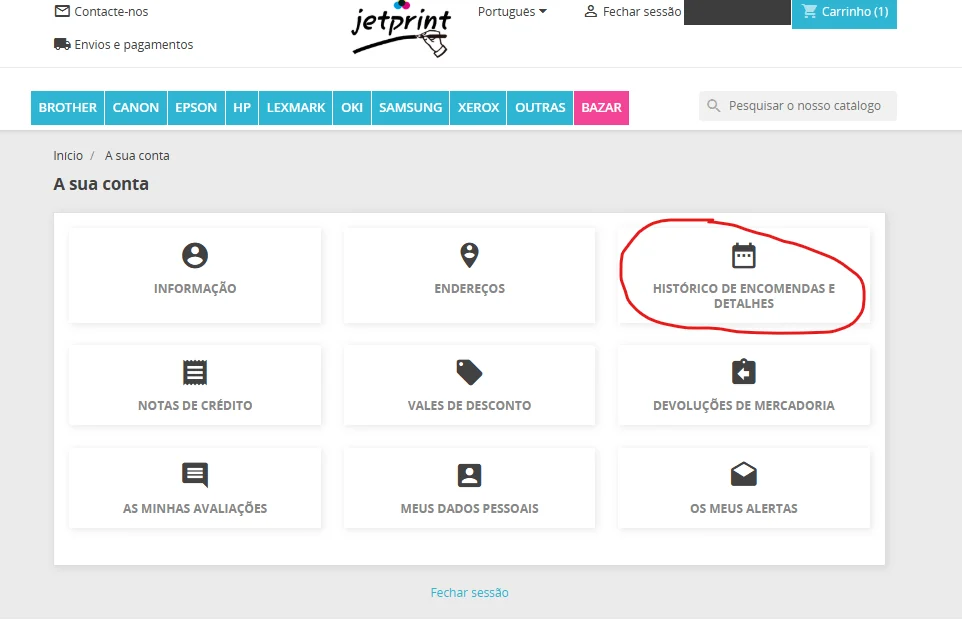Click the magnifier search icon
Viewport: 962px width, 641px height.
(x=714, y=106)
